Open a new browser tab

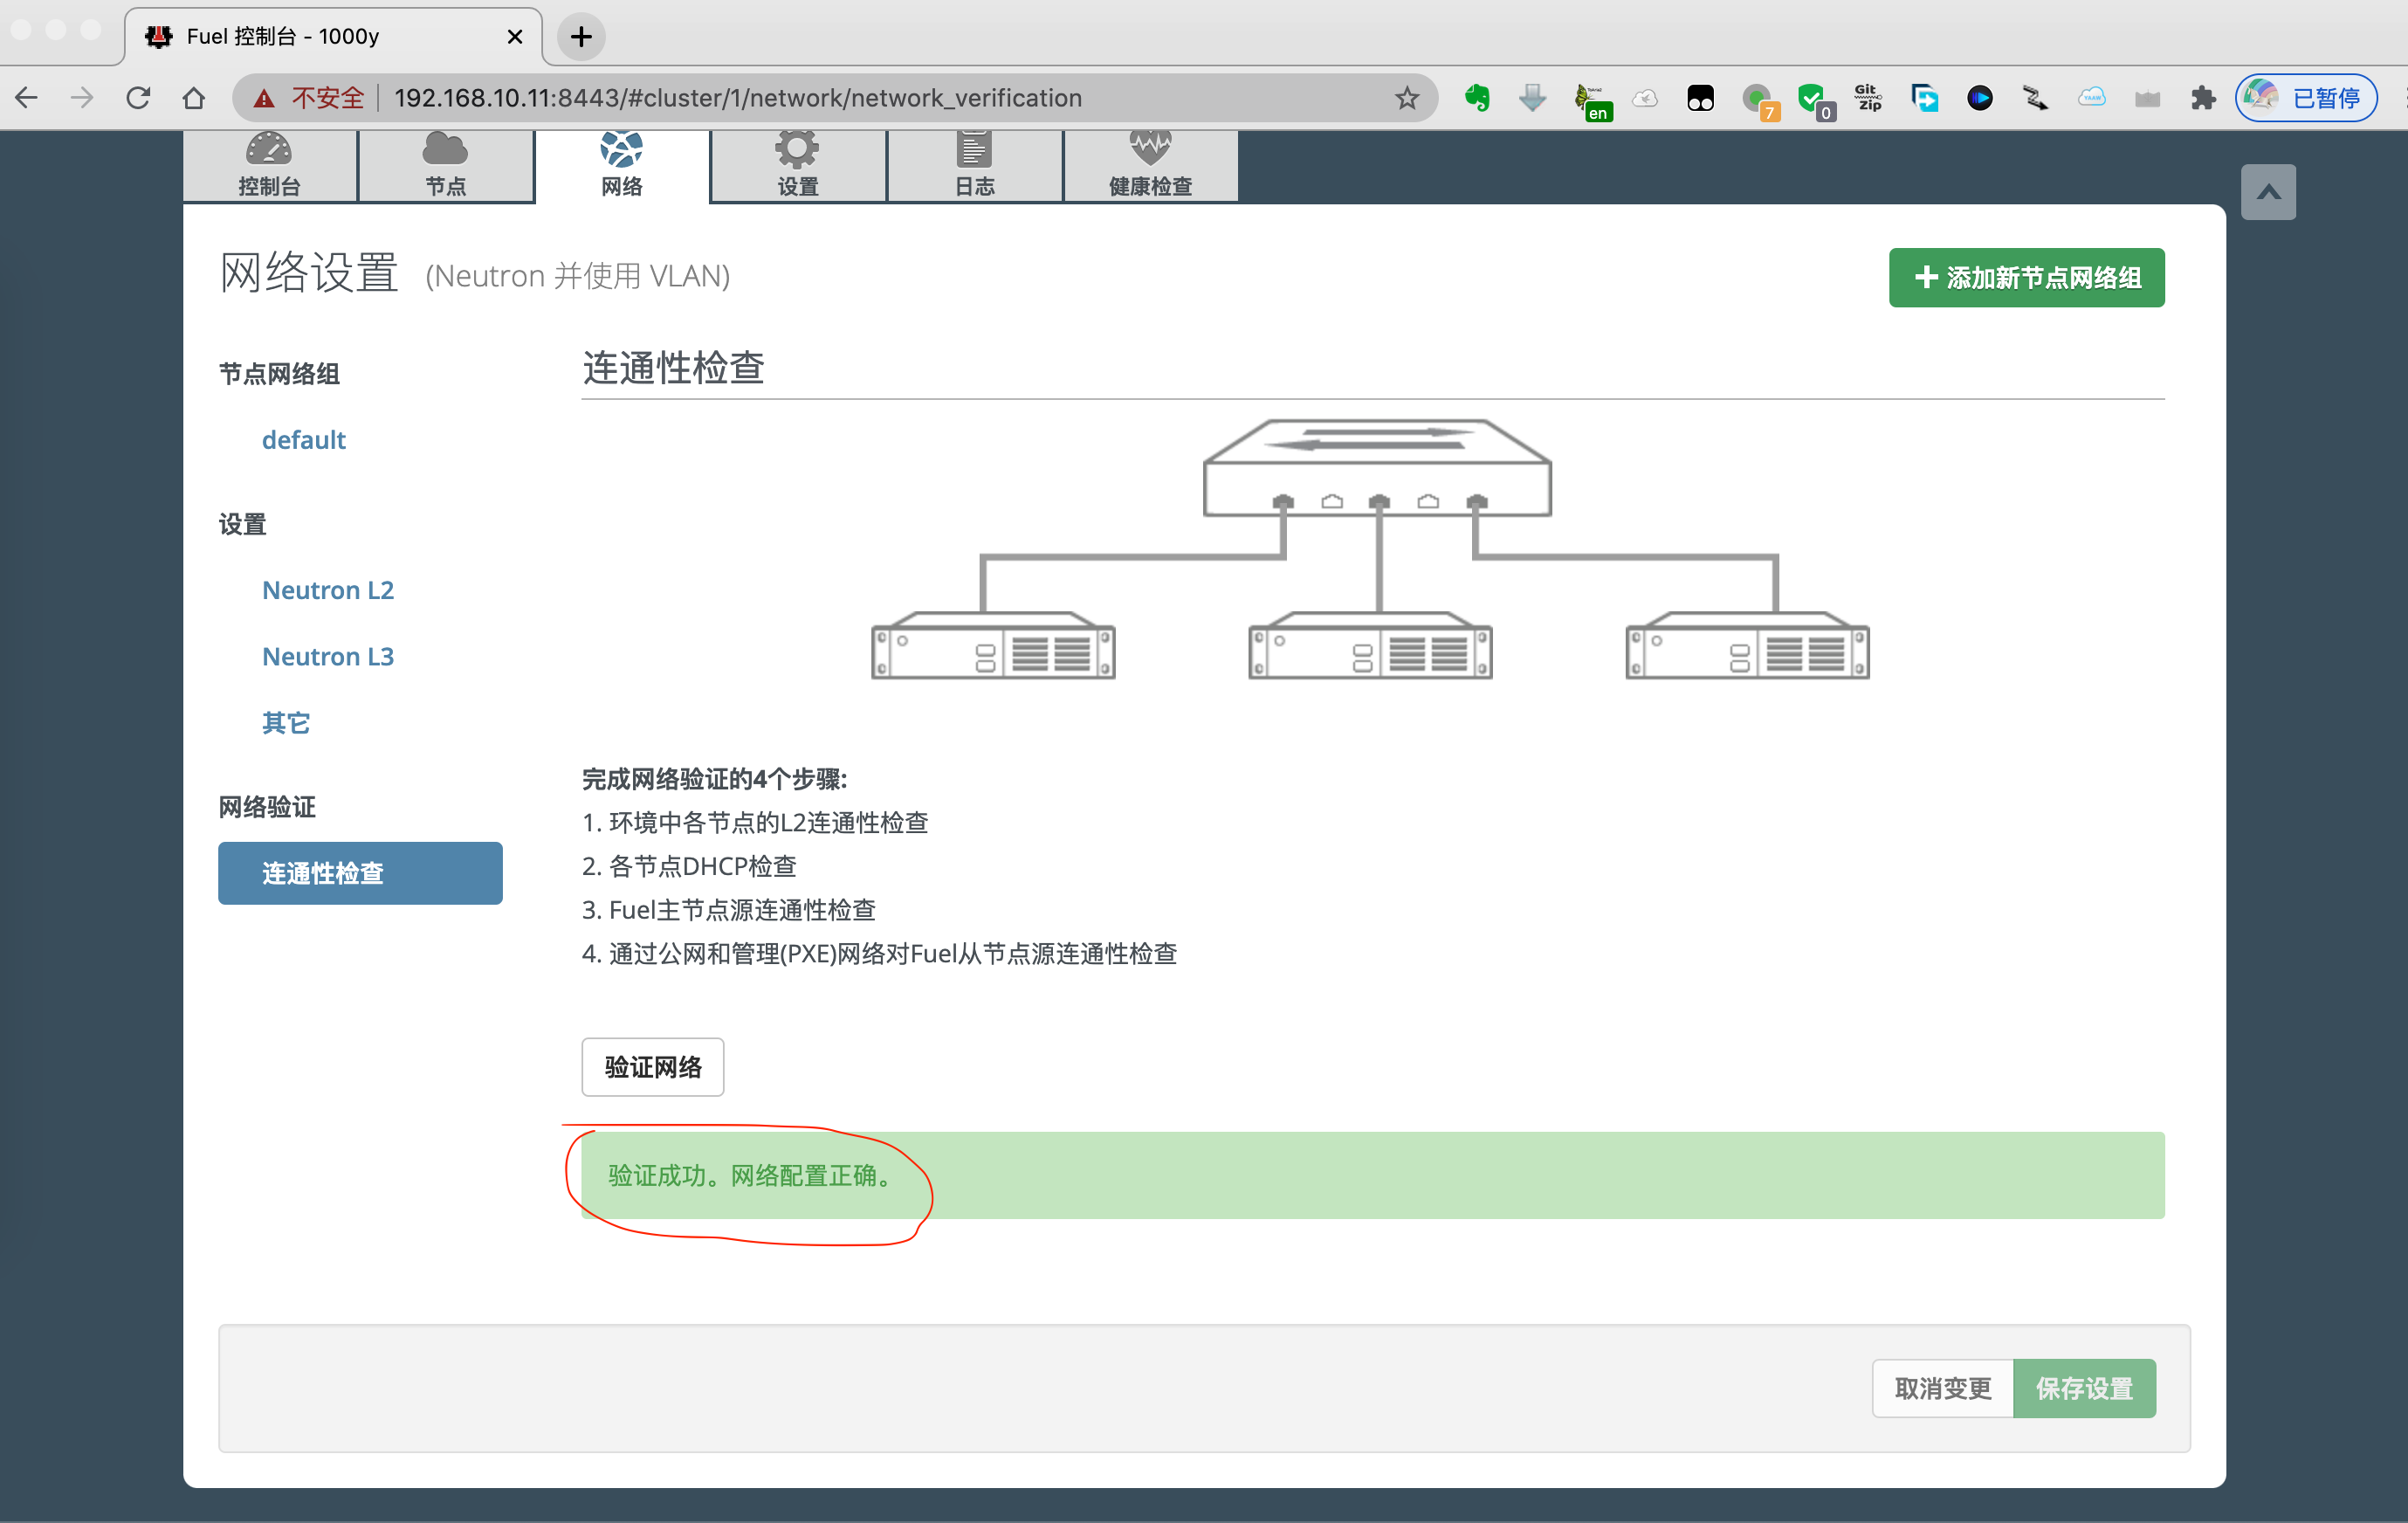[x=581, y=37]
